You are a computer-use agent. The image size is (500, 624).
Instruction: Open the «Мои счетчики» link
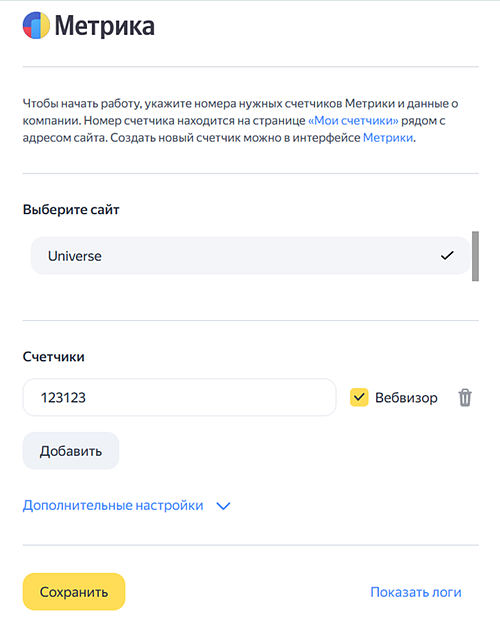[x=353, y=121]
